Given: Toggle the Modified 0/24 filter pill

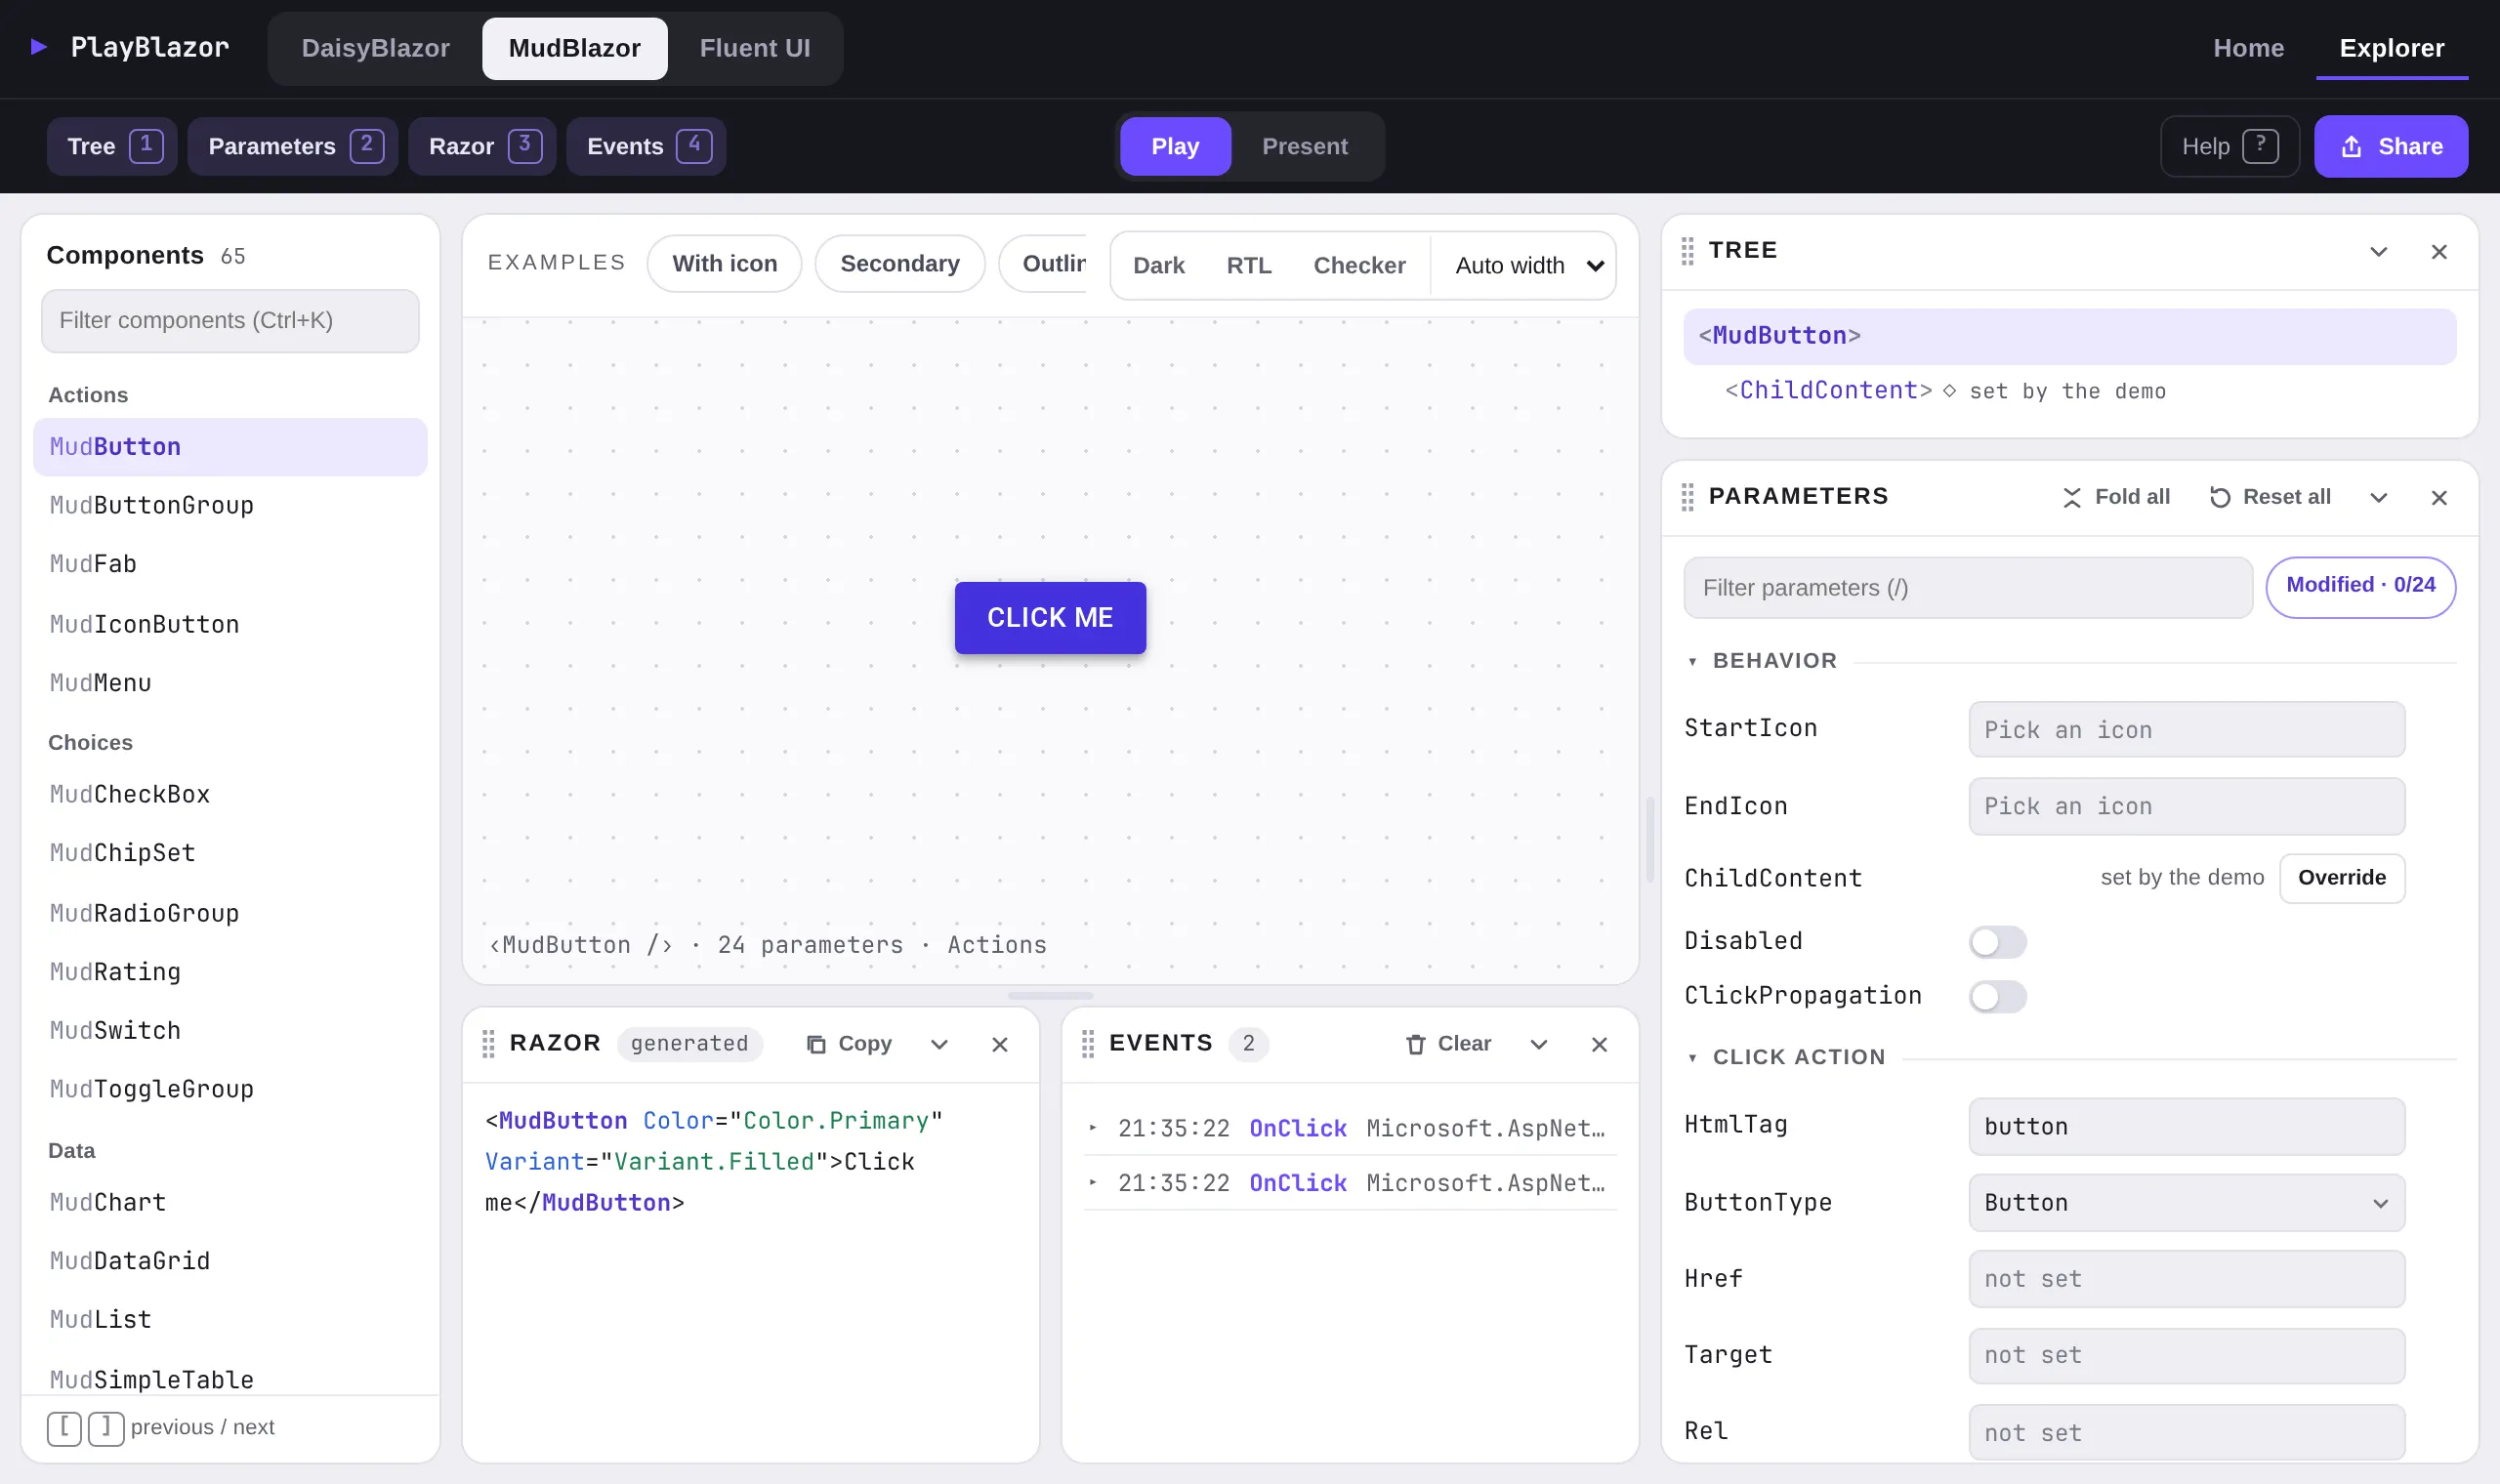Looking at the screenshot, I should coord(2360,587).
